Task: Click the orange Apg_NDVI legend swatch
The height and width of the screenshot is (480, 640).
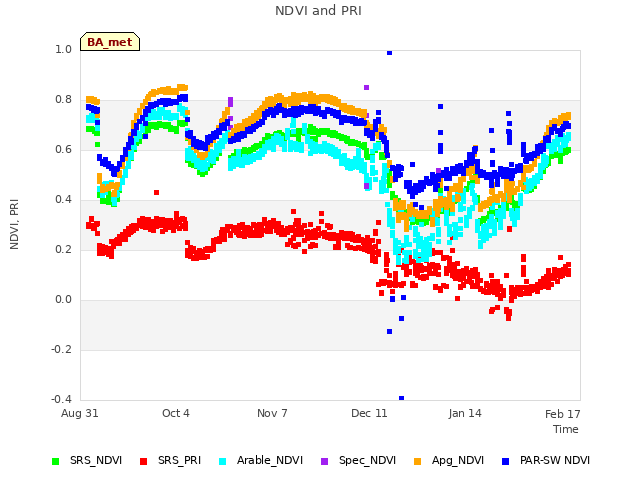Action: coord(418,461)
